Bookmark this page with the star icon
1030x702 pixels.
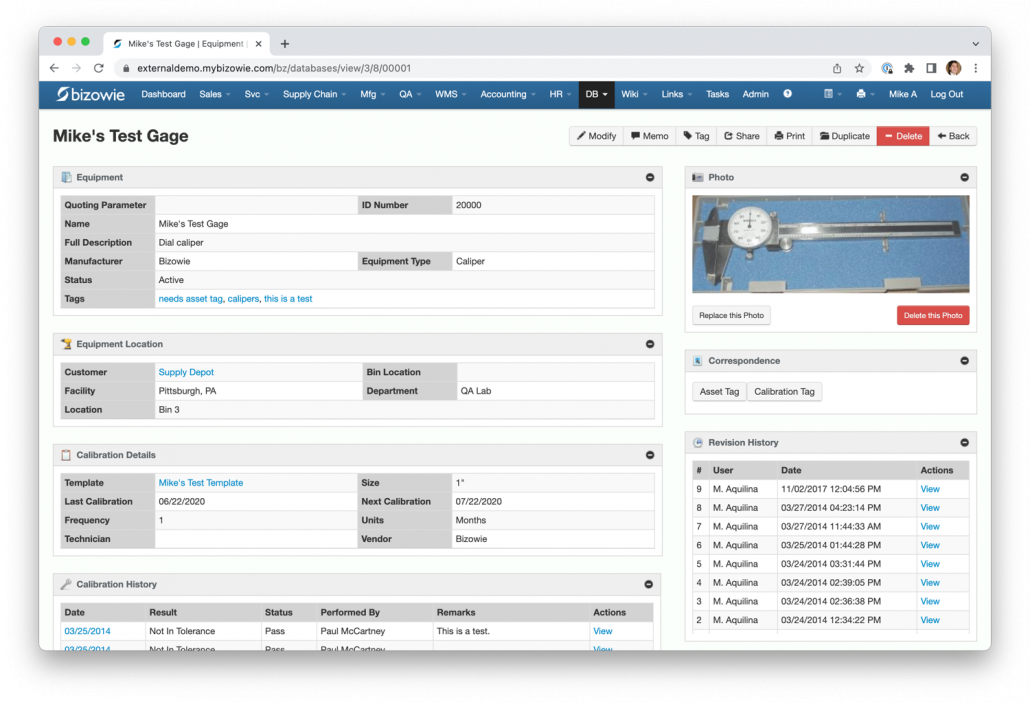point(859,68)
